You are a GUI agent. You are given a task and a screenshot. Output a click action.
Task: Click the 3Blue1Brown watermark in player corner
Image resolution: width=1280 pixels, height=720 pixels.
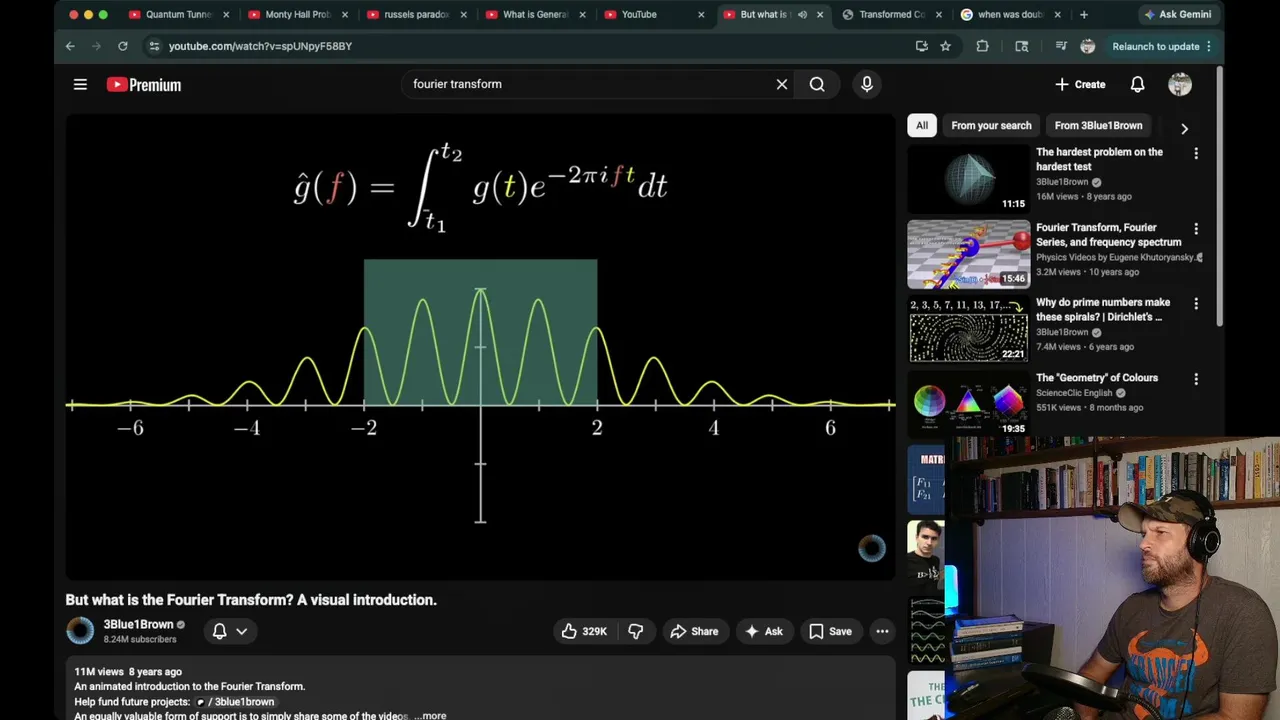click(x=871, y=548)
